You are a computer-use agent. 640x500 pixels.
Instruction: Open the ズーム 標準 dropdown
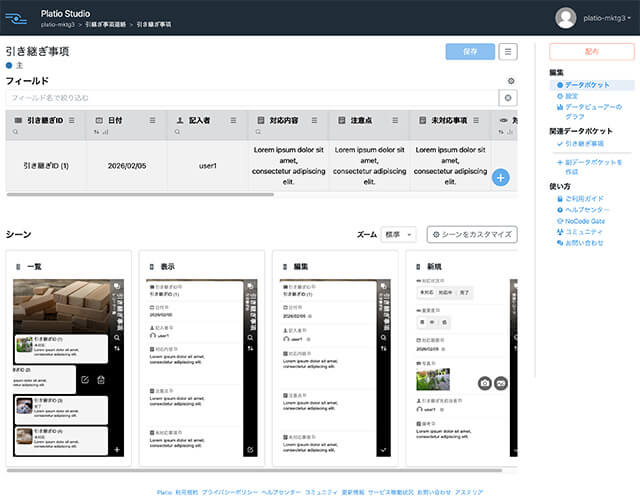(398, 234)
